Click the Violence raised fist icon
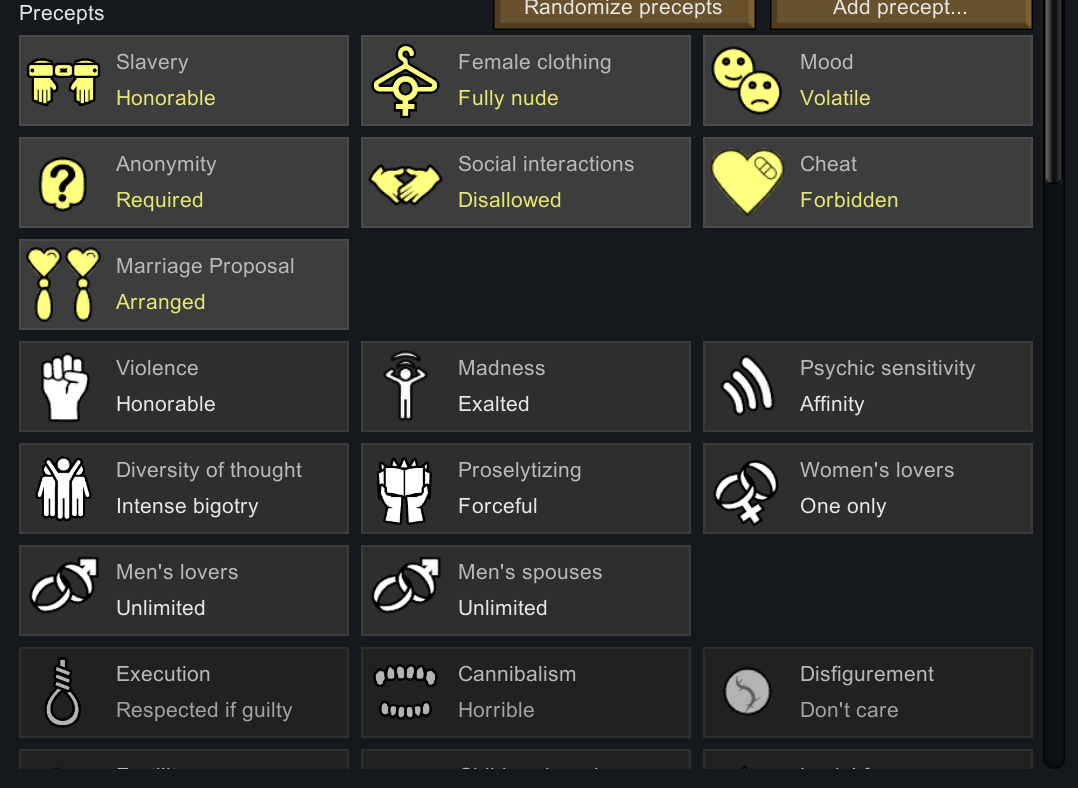 pos(62,387)
